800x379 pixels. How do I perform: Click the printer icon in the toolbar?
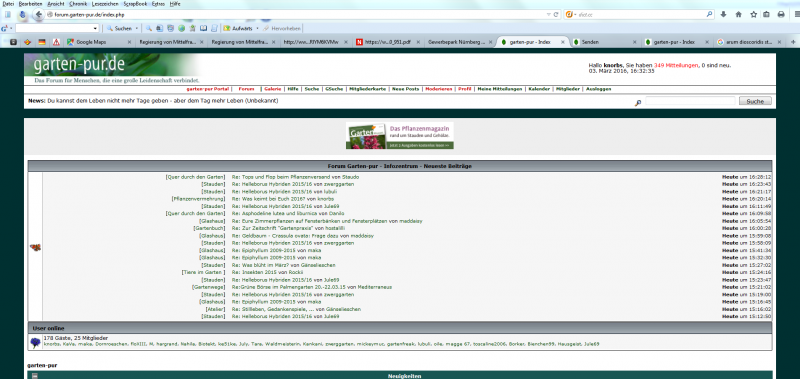tap(781, 15)
